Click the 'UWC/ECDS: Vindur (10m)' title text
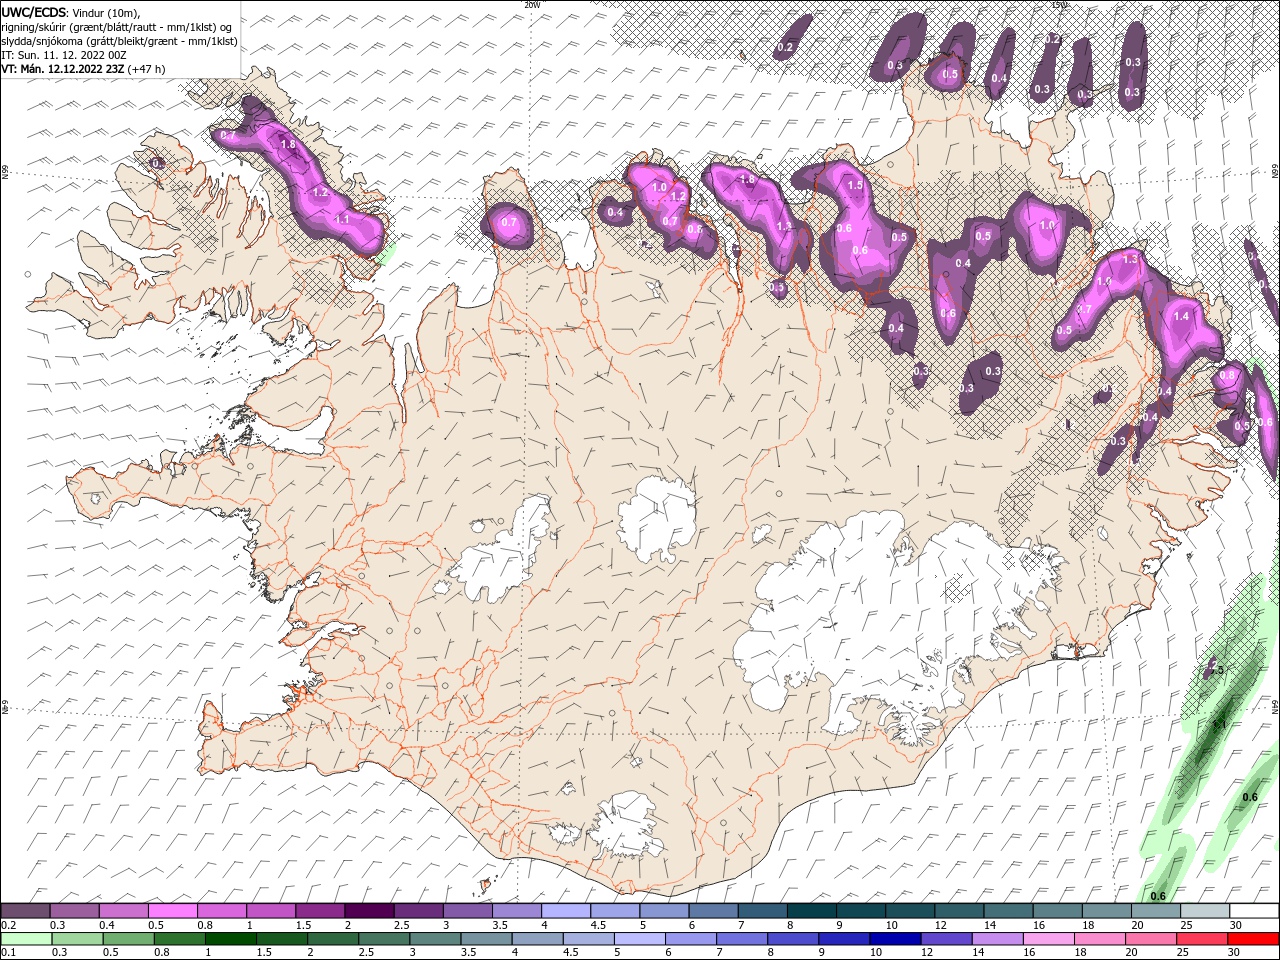 71,12
